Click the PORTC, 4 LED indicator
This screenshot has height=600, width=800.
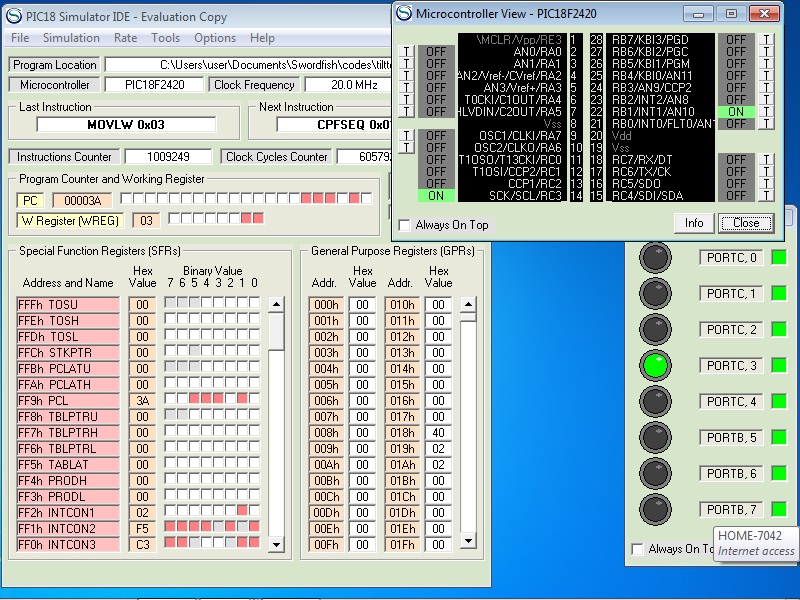[655, 402]
